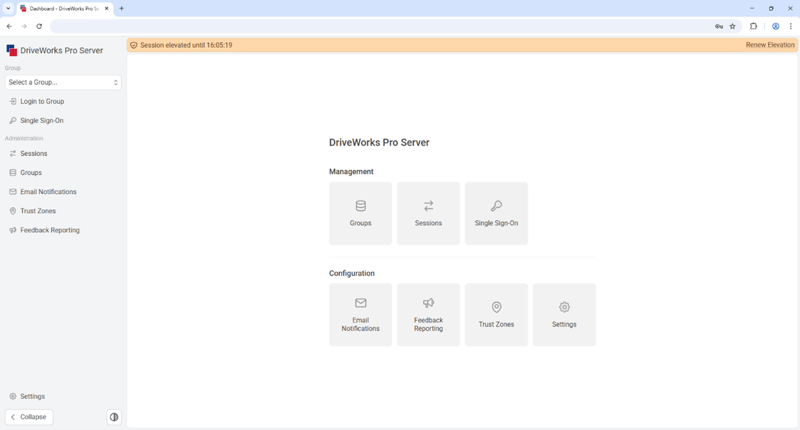Open Sessions from the sidebar
This screenshot has height=430, width=800.
click(63, 154)
